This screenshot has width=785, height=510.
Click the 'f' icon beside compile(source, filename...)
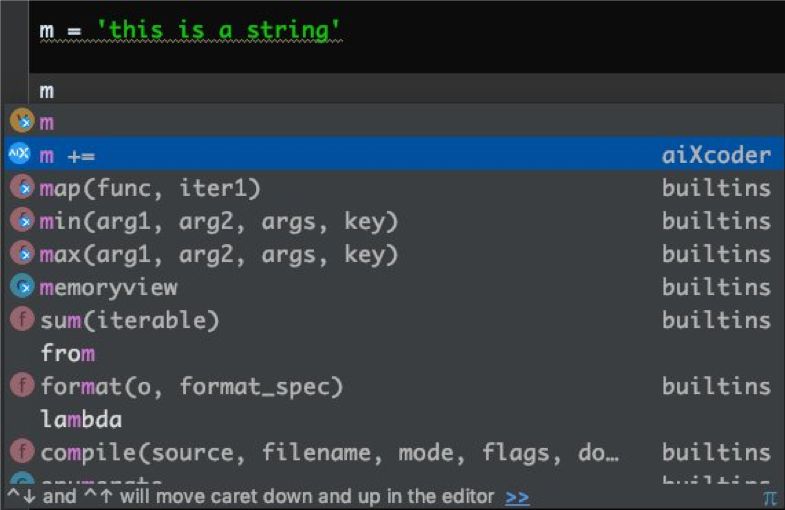tap(22, 452)
